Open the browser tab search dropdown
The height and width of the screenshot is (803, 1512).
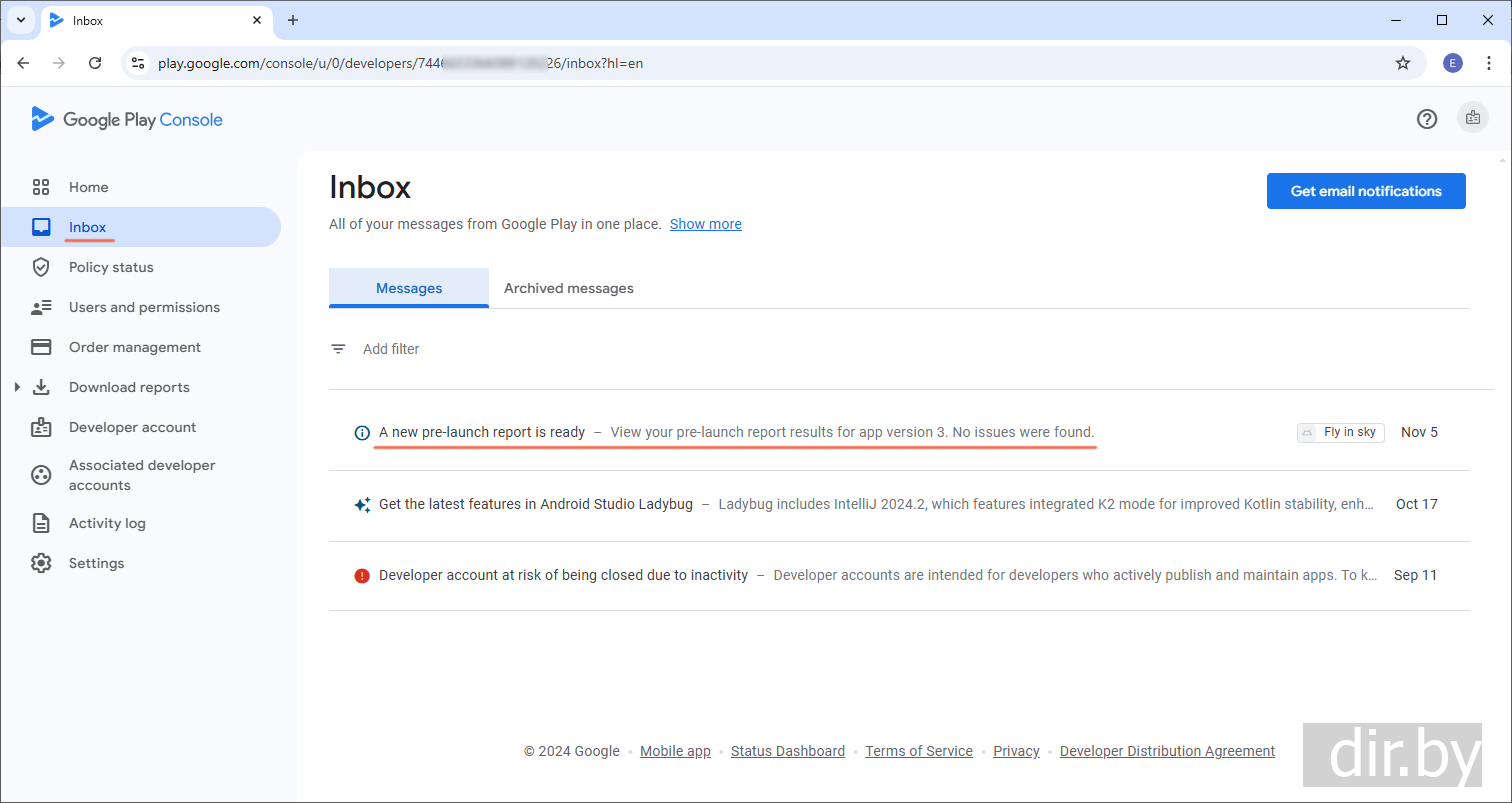20,20
